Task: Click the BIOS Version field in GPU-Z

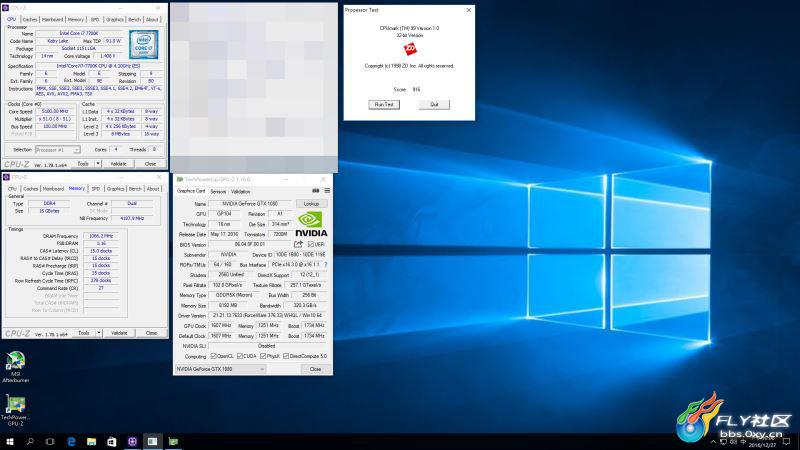Action: [249, 244]
